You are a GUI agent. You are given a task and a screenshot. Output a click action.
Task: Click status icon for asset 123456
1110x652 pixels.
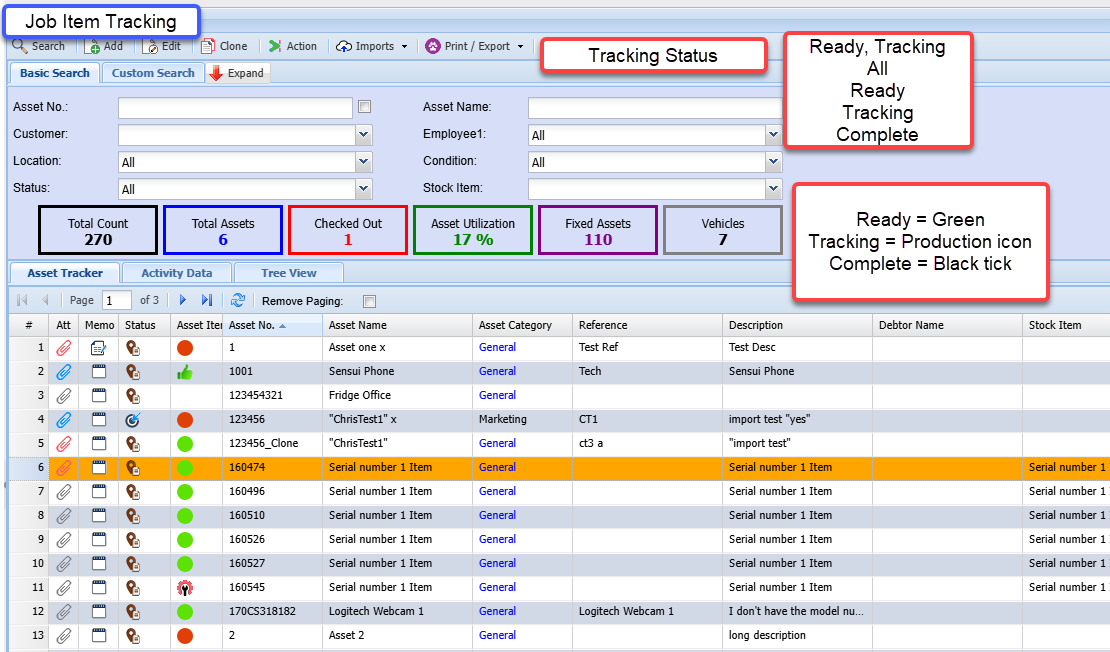133,419
